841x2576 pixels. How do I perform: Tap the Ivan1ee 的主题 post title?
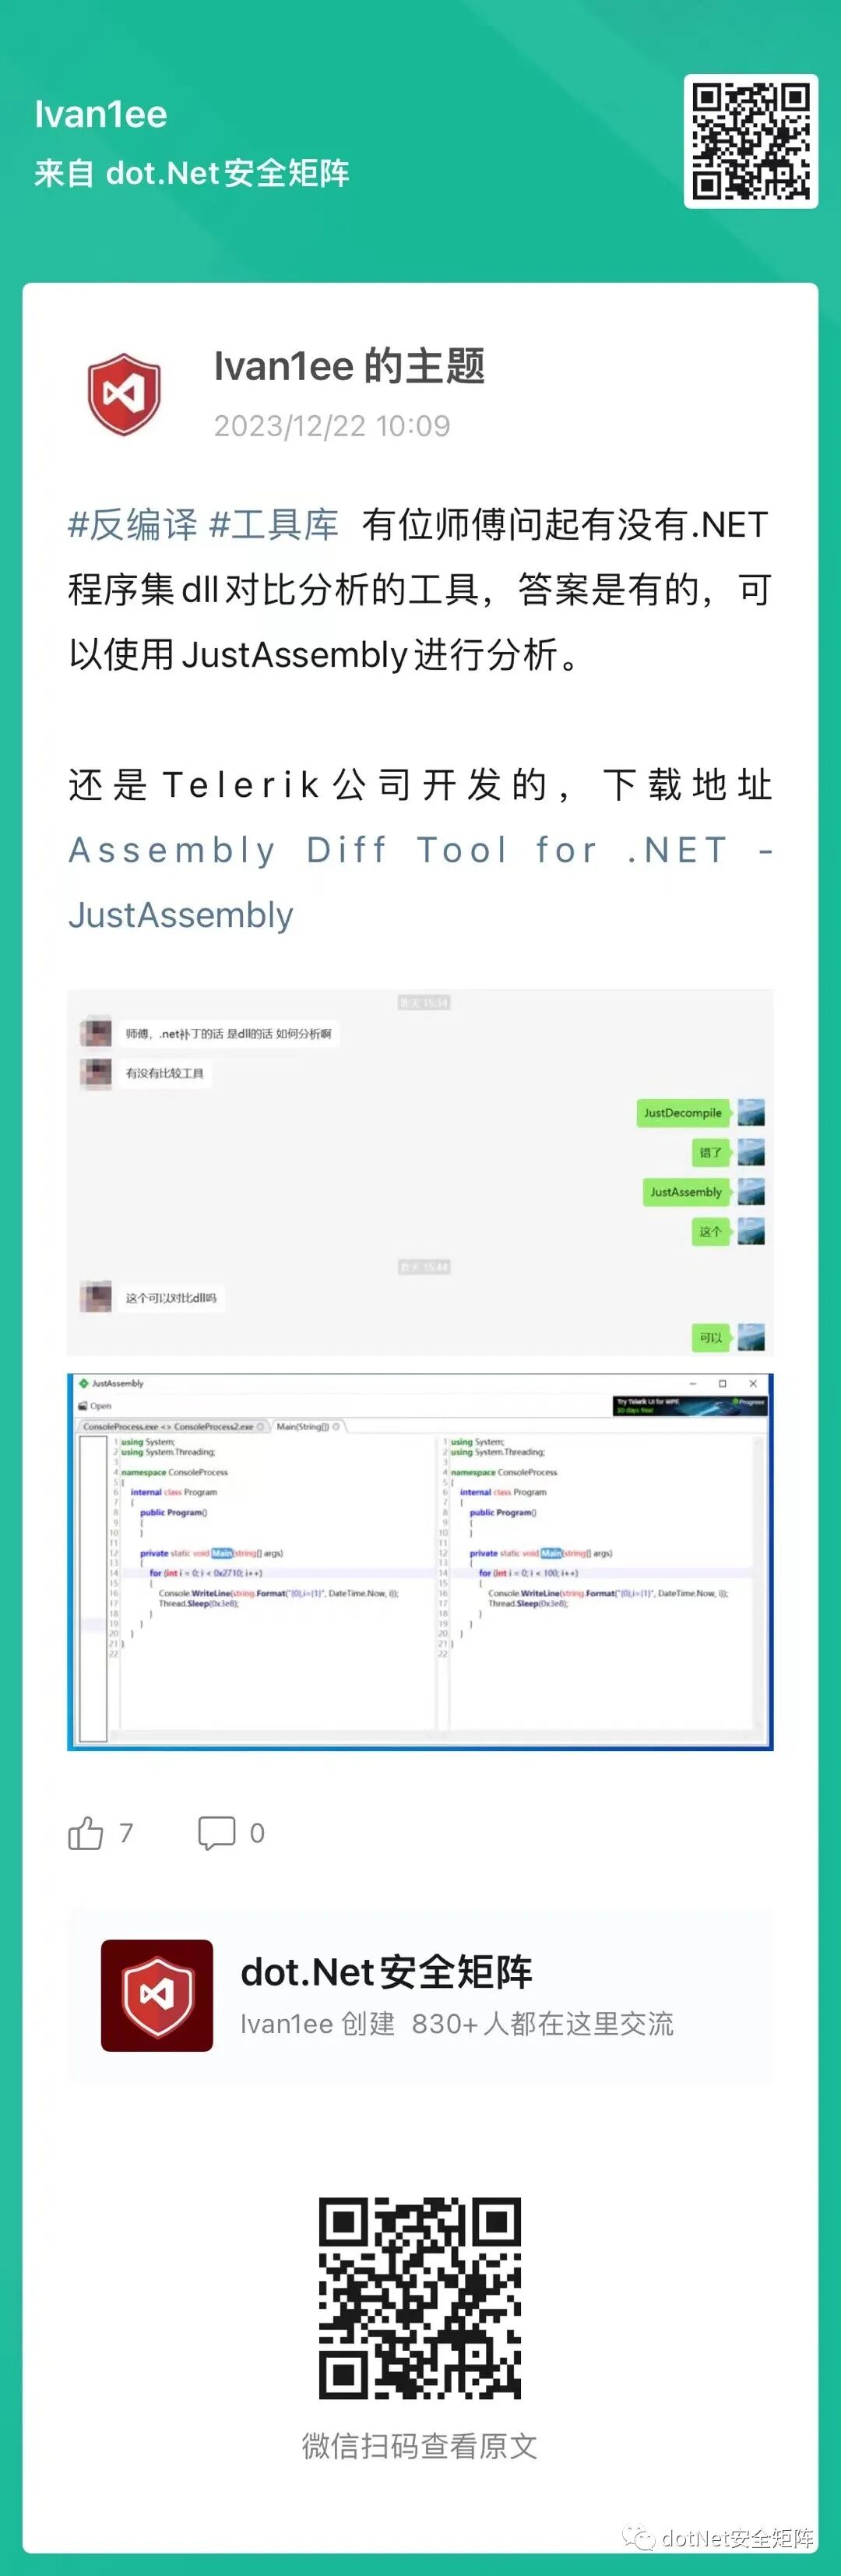(349, 366)
